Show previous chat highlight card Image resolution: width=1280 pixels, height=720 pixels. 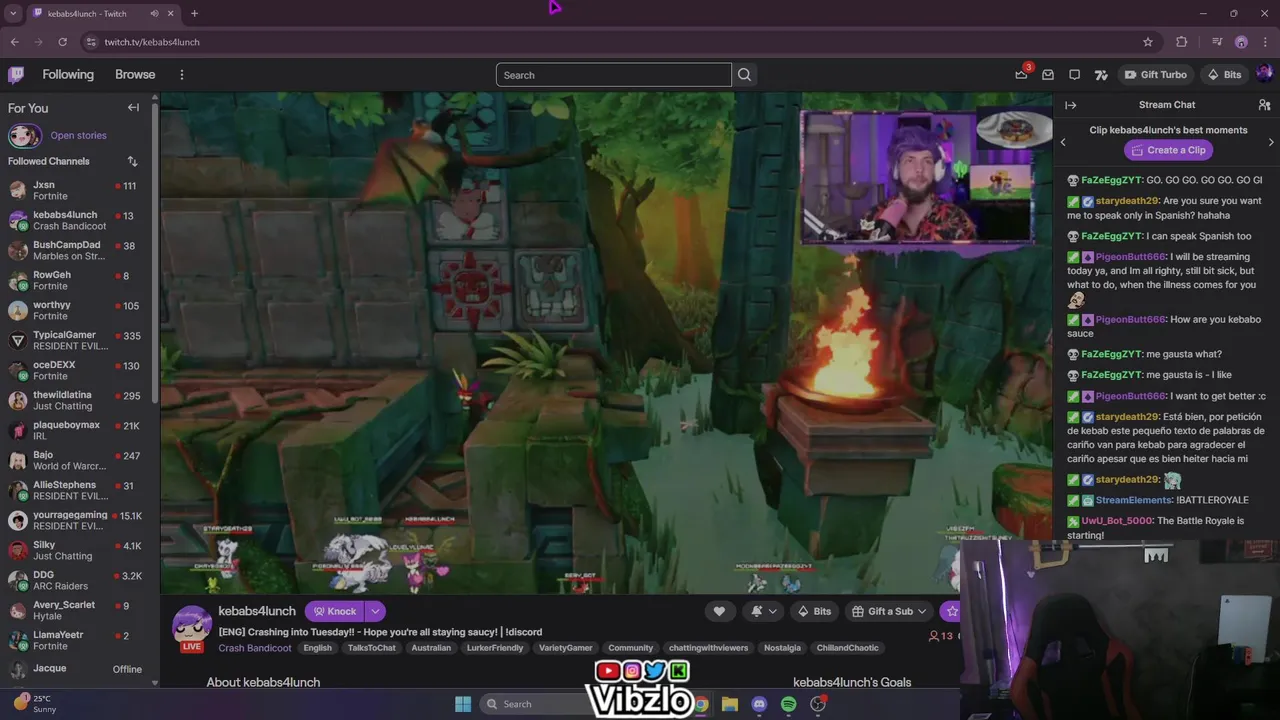pos(1063,142)
